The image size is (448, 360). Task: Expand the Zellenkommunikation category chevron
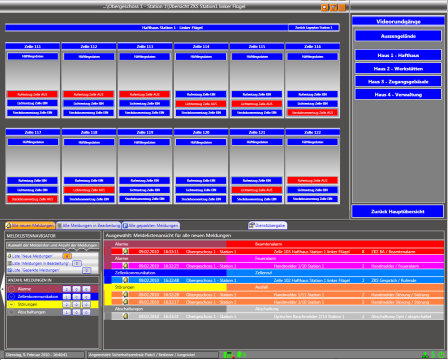[11, 297]
